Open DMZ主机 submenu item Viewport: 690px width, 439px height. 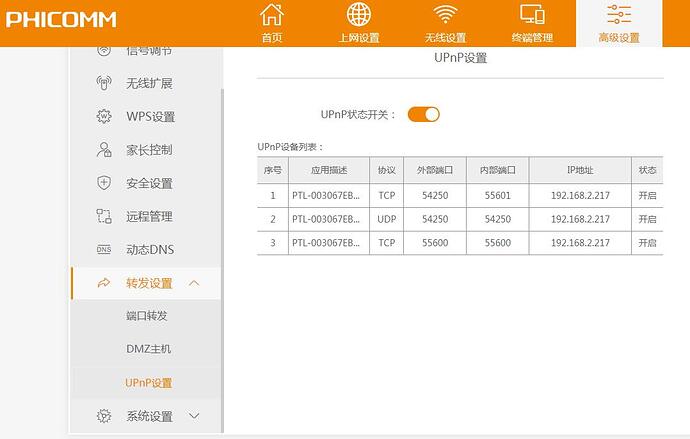tap(148, 349)
